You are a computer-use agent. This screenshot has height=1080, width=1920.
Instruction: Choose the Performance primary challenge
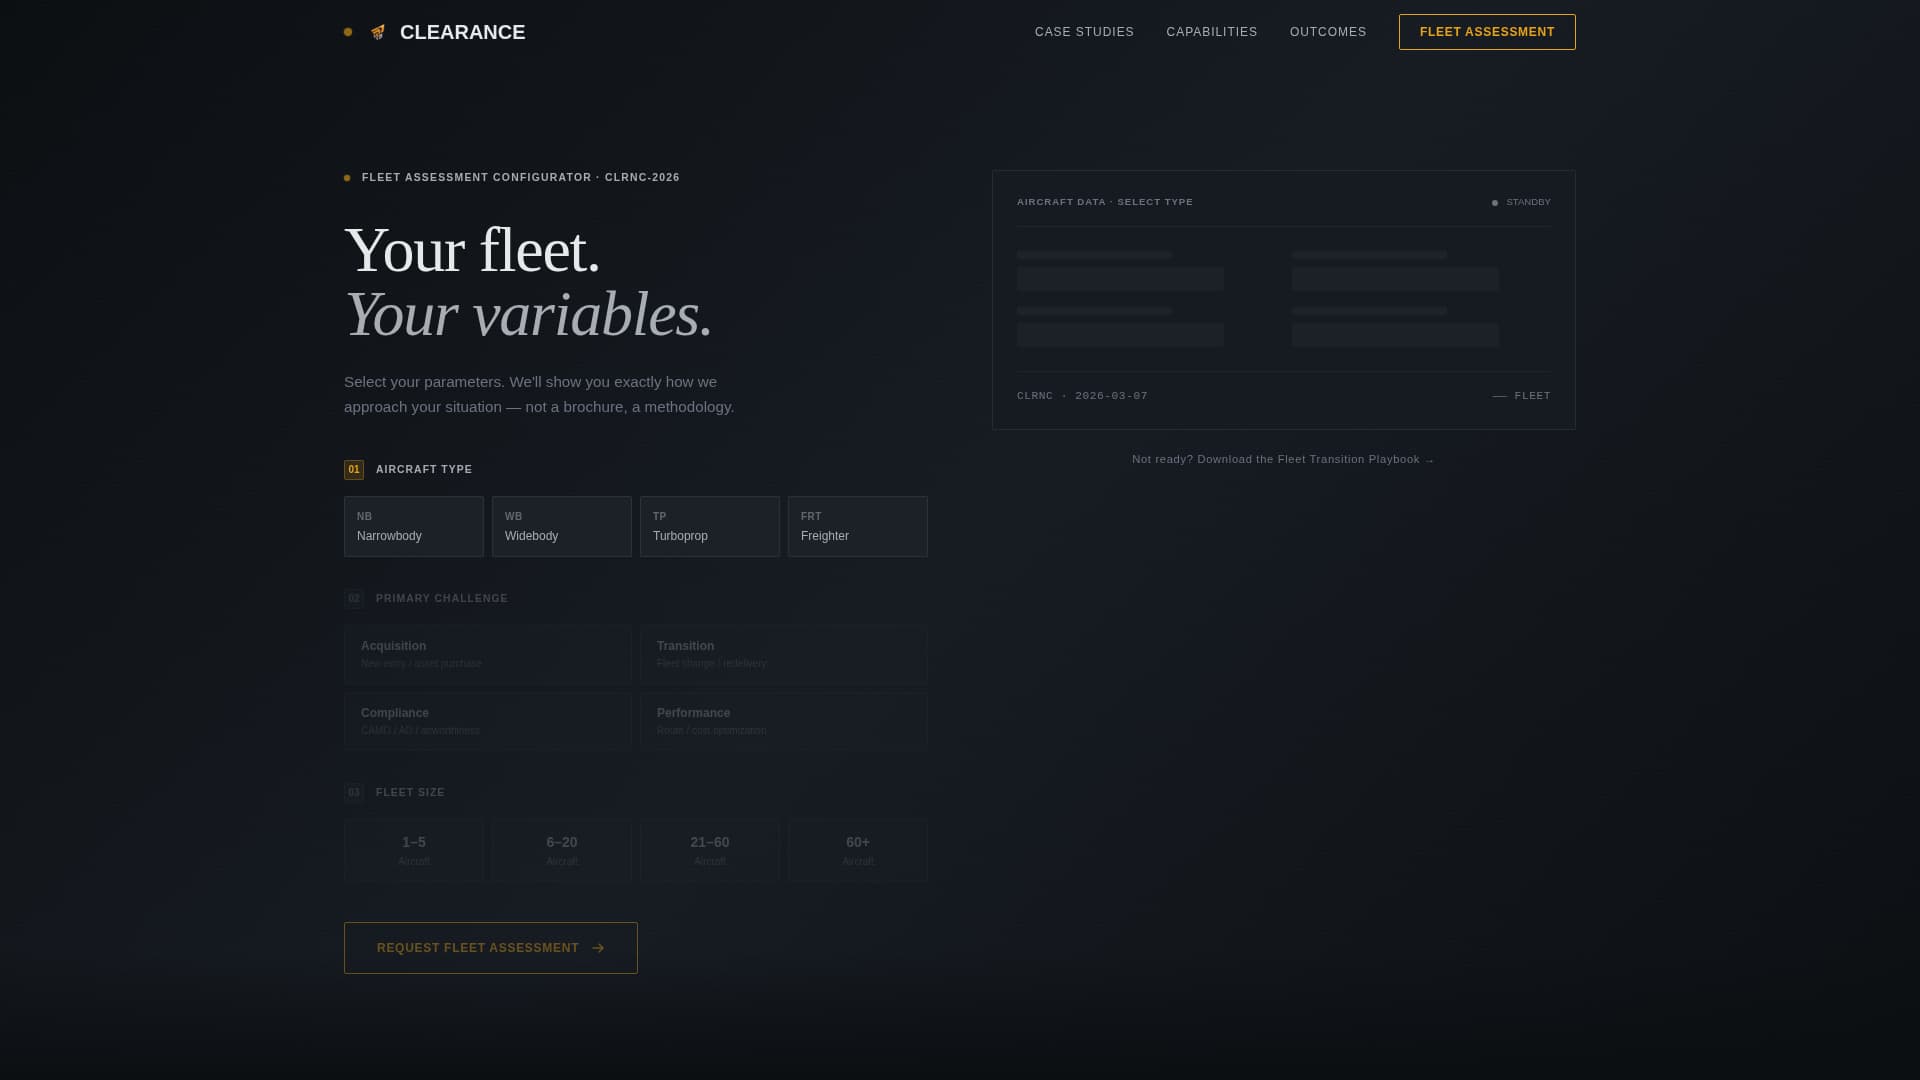pyautogui.click(x=783, y=721)
